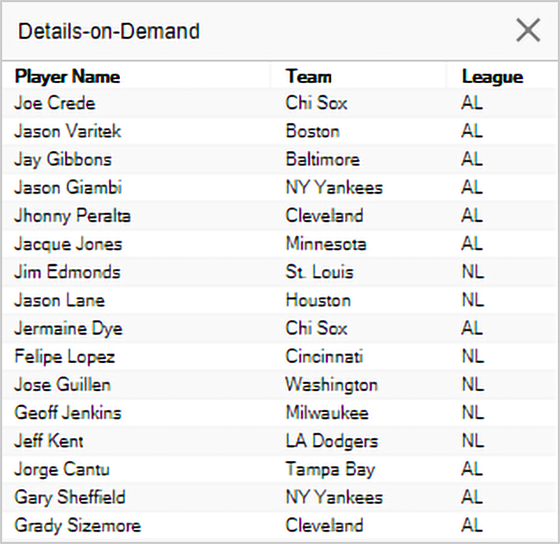This screenshot has height=544, width=560.
Task: Click Milwaukee team cell
Action: (327, 413)
